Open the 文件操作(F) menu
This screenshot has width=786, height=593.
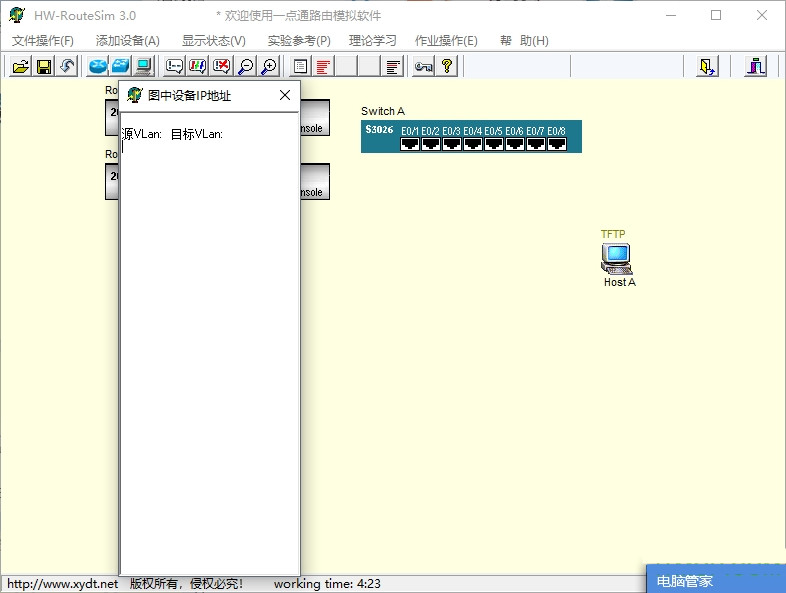click(x=43, y=41)
